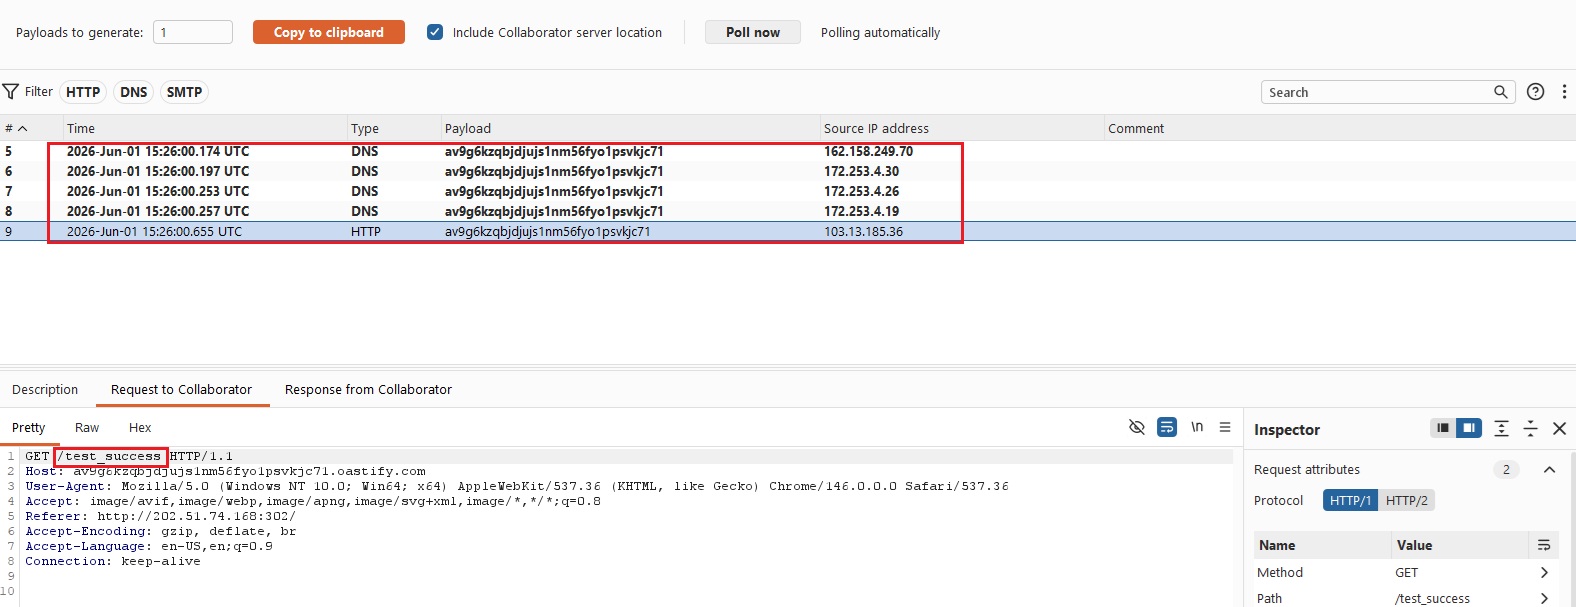Click the Filter label
Viewport: 1576px width, 607px height.
pyautogui.click(x=39, y=92)
